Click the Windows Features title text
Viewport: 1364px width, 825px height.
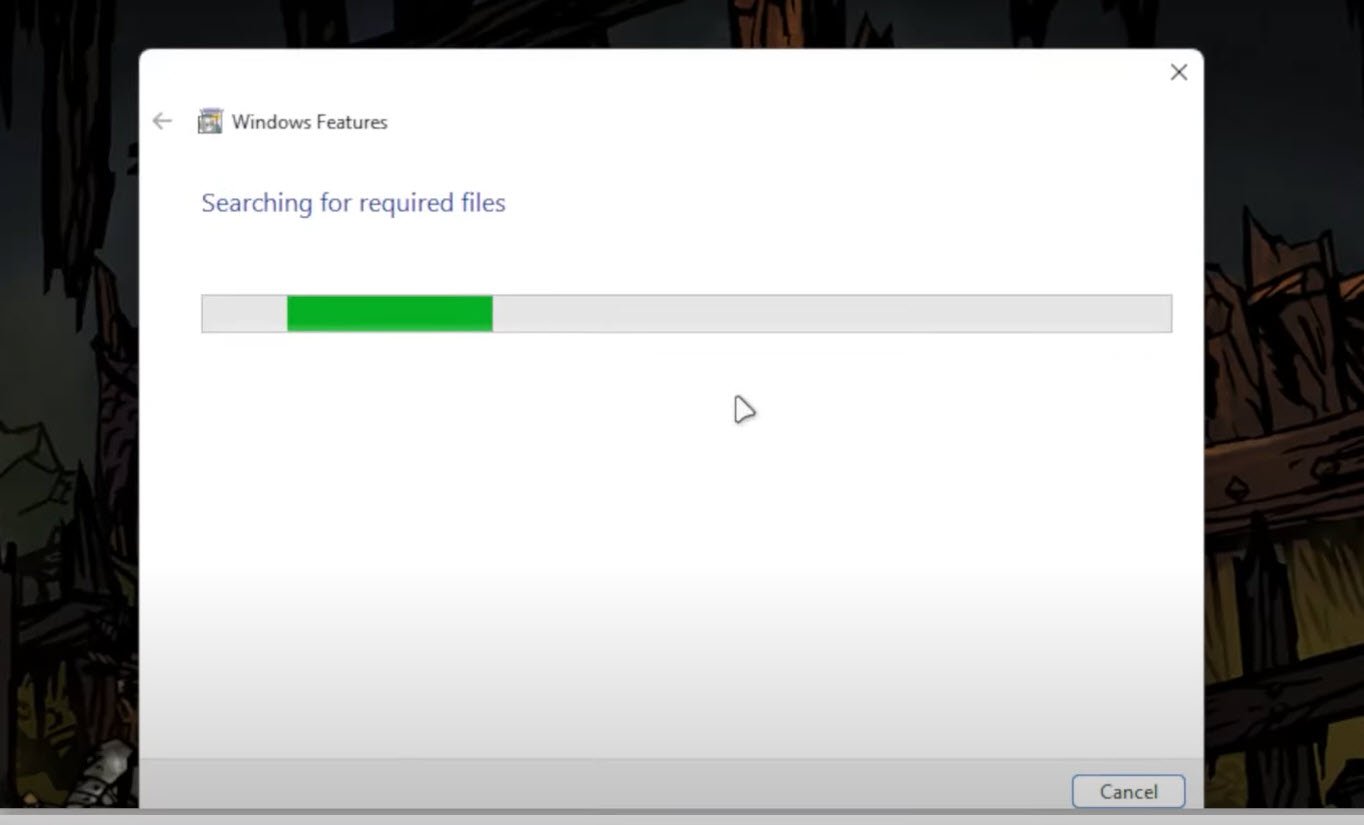tap(309, 121)
